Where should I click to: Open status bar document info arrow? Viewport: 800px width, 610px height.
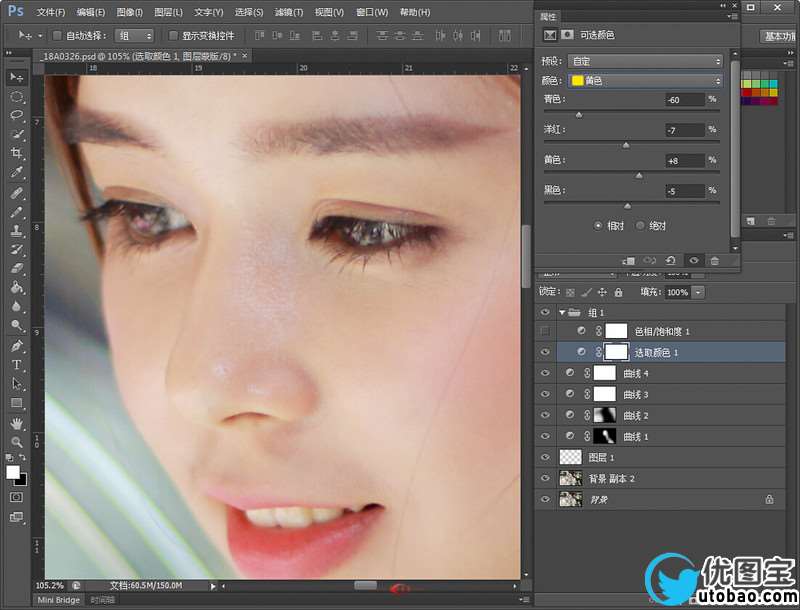pos(213,586)
